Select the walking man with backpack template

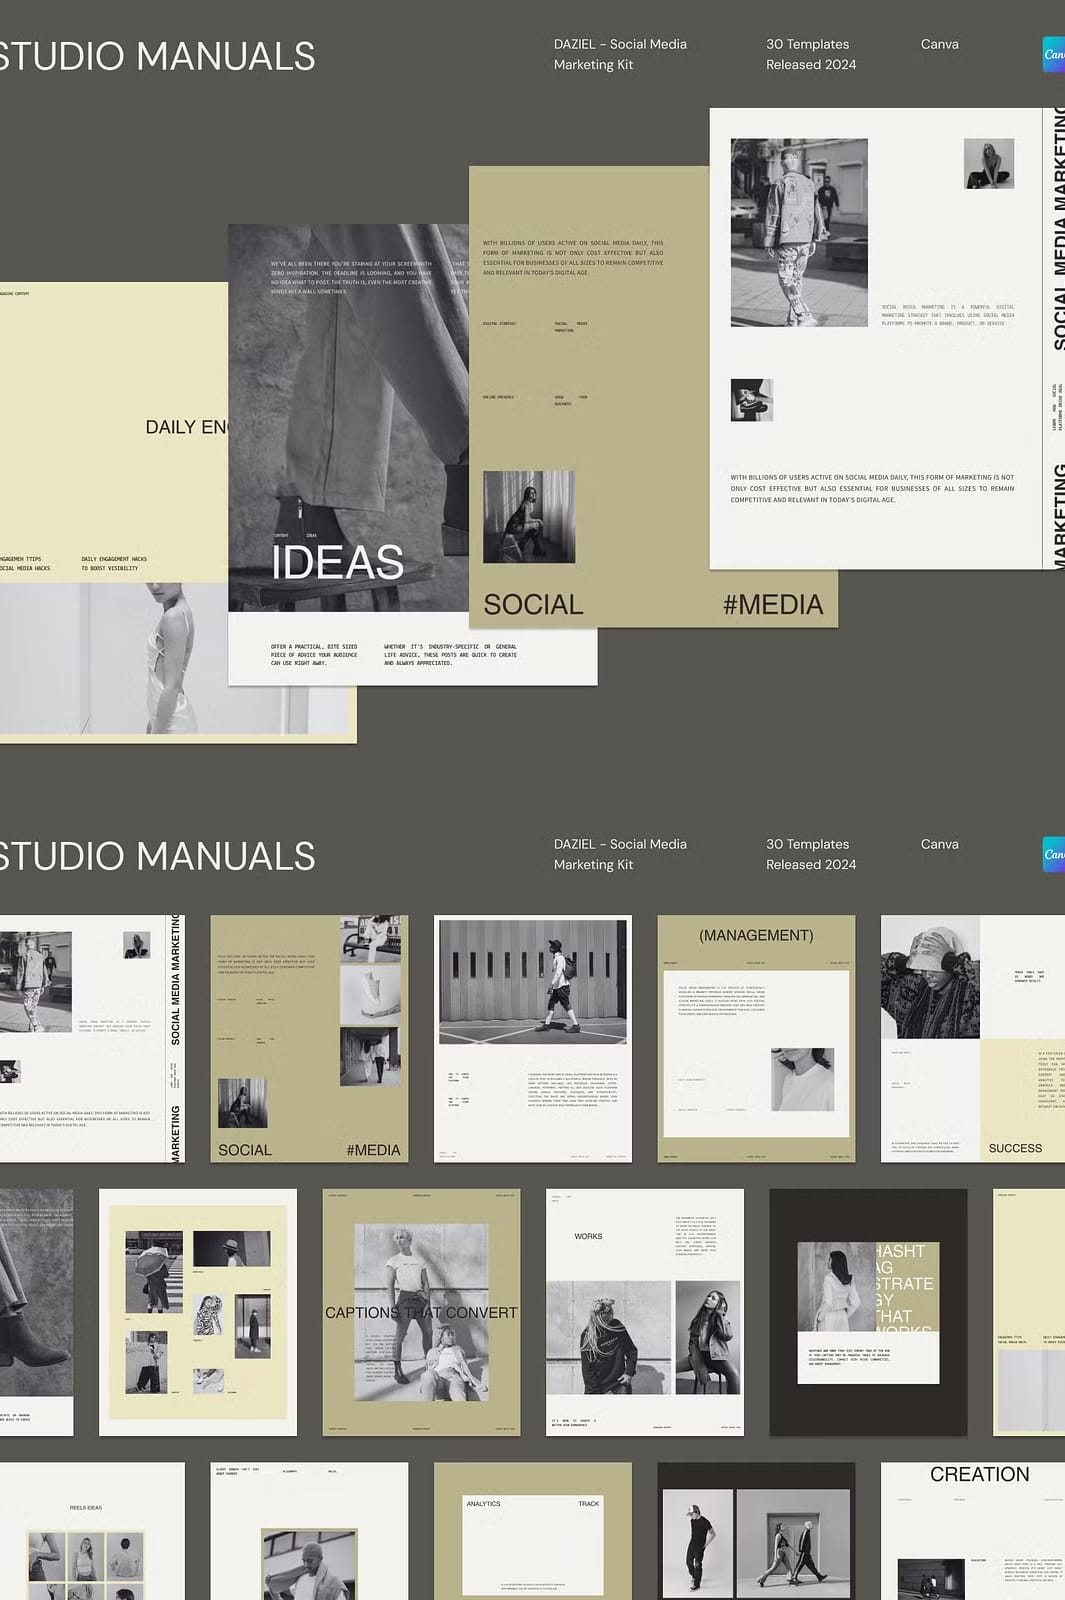(532, 1038)
